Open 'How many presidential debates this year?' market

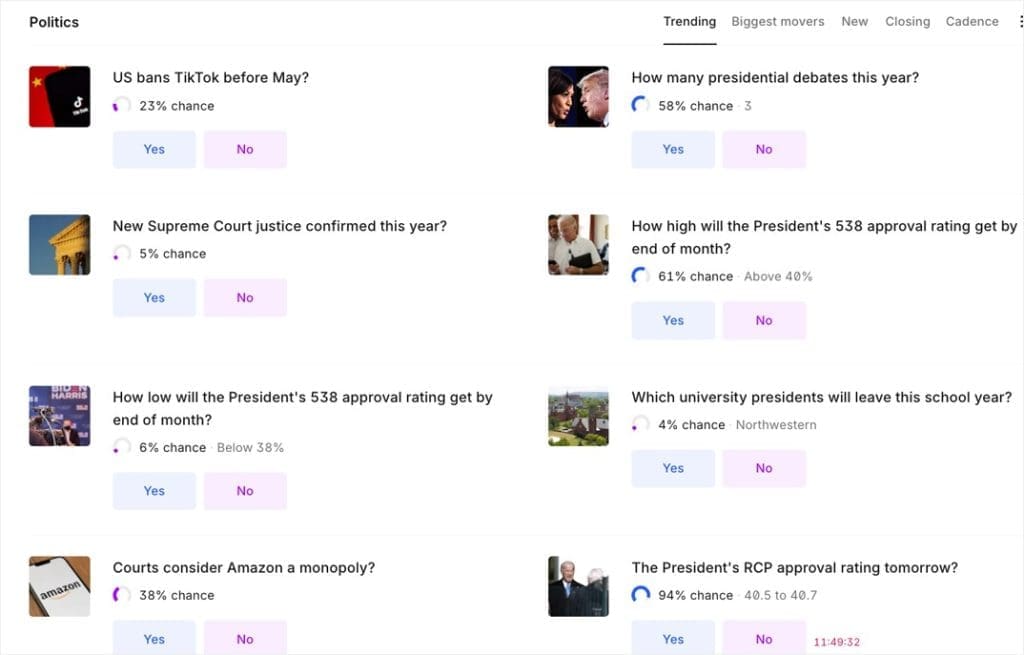(775, 78)
